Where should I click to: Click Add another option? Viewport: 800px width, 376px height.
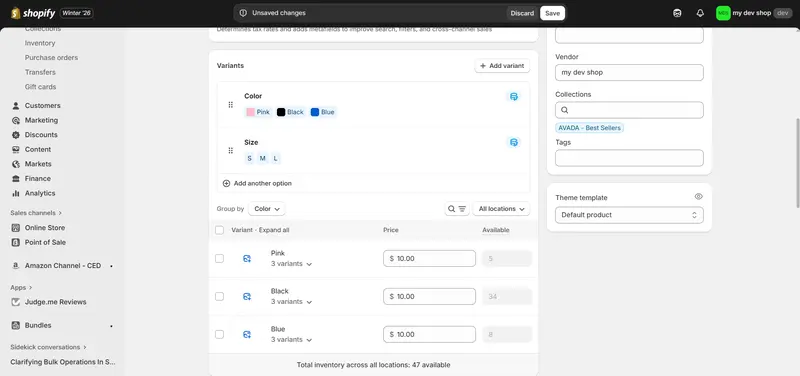point(257,183)
